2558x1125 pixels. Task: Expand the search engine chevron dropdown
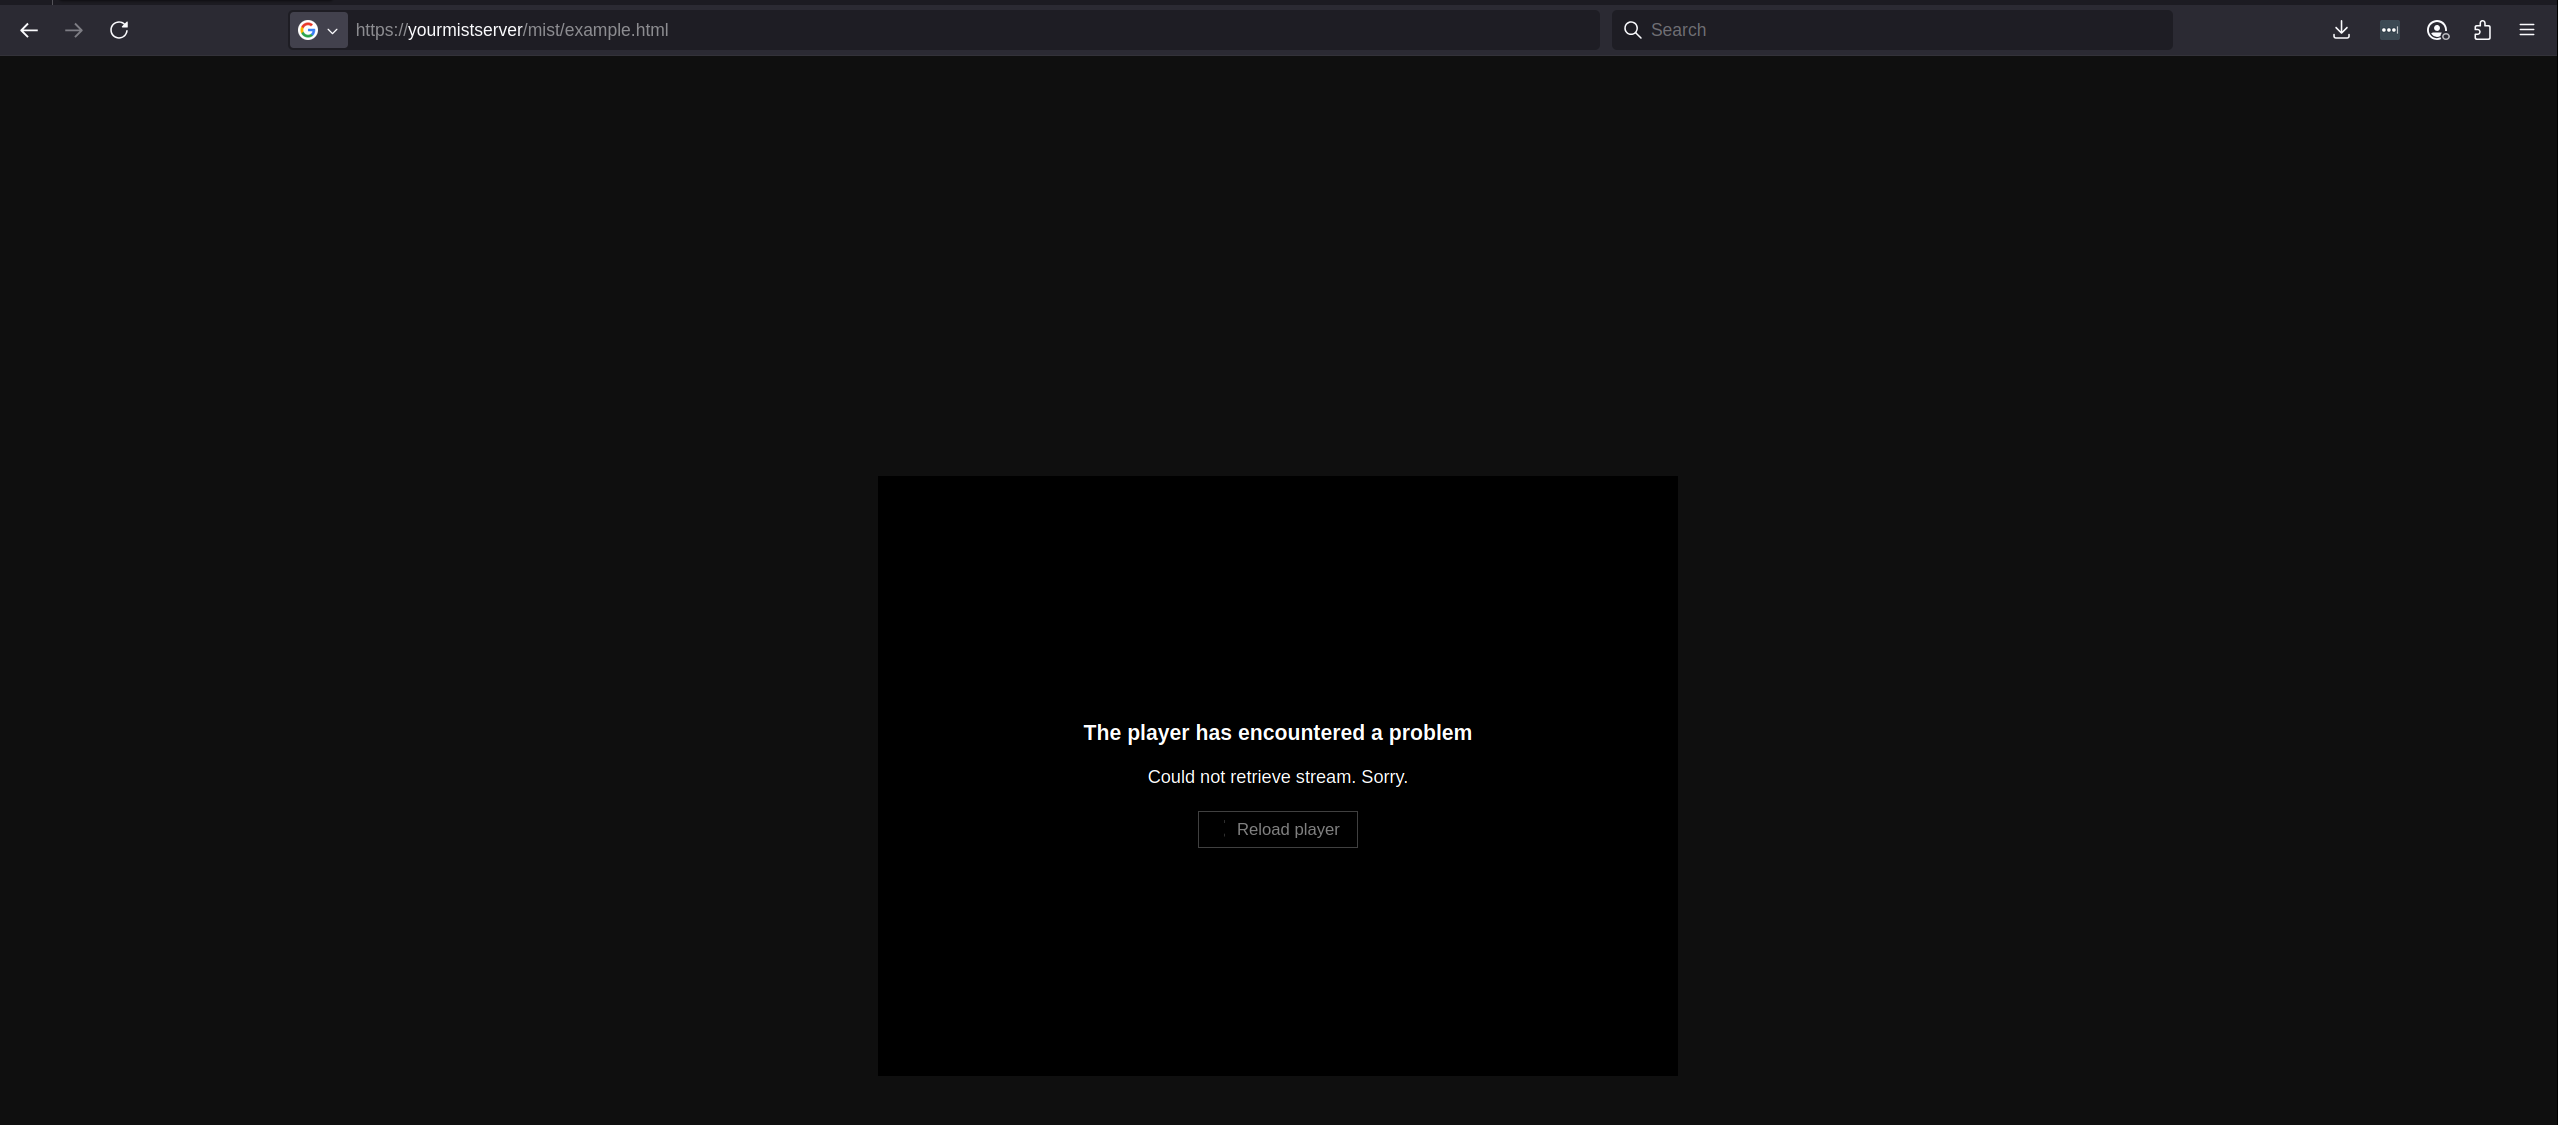pos(333,31)
